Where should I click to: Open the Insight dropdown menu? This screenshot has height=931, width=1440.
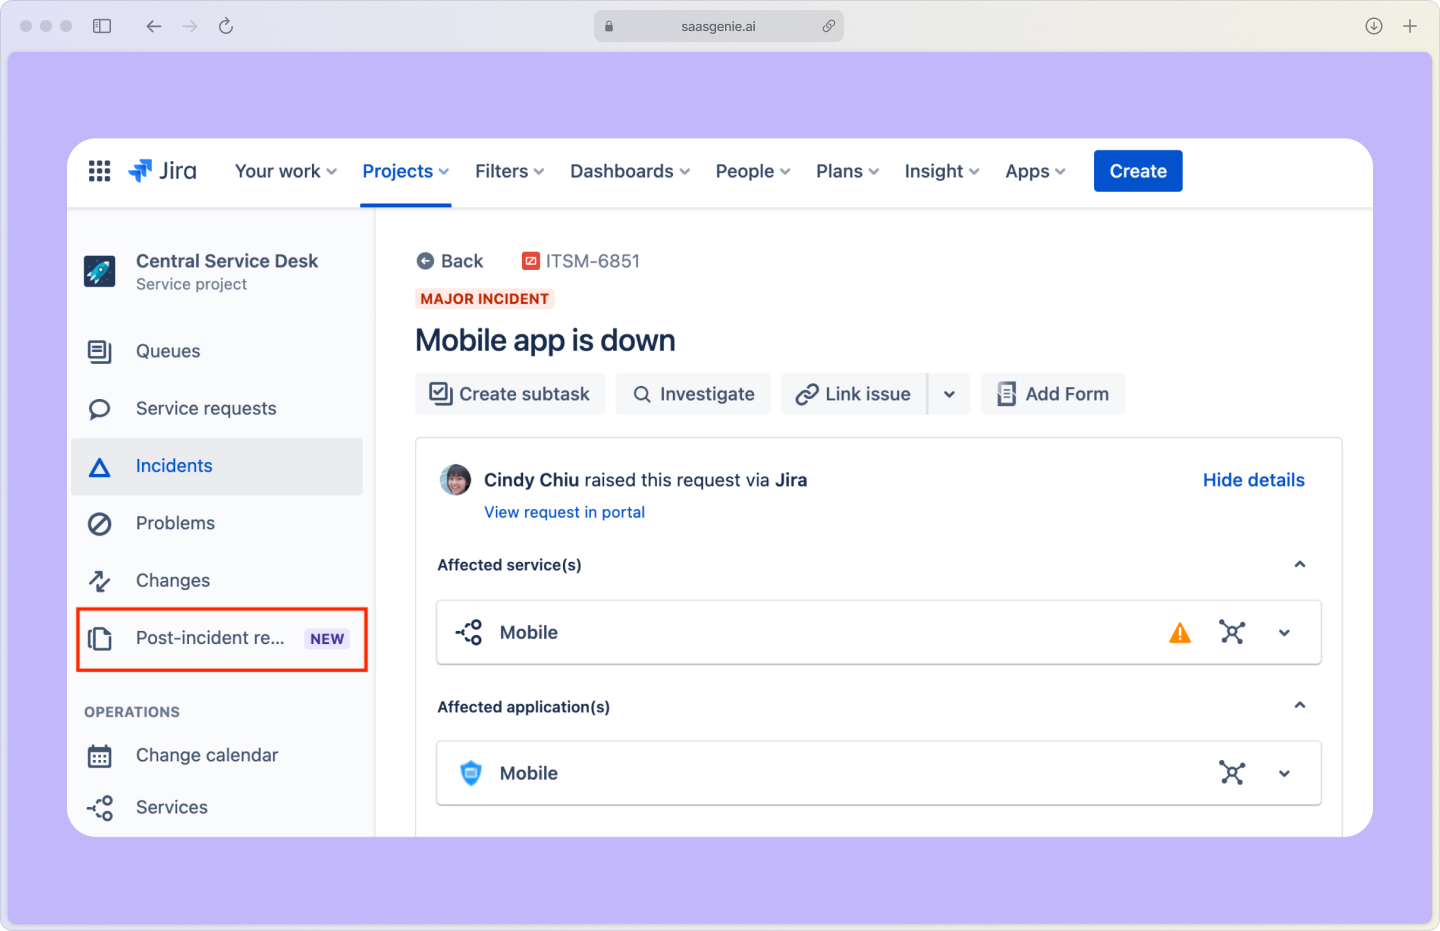(942, 171)
